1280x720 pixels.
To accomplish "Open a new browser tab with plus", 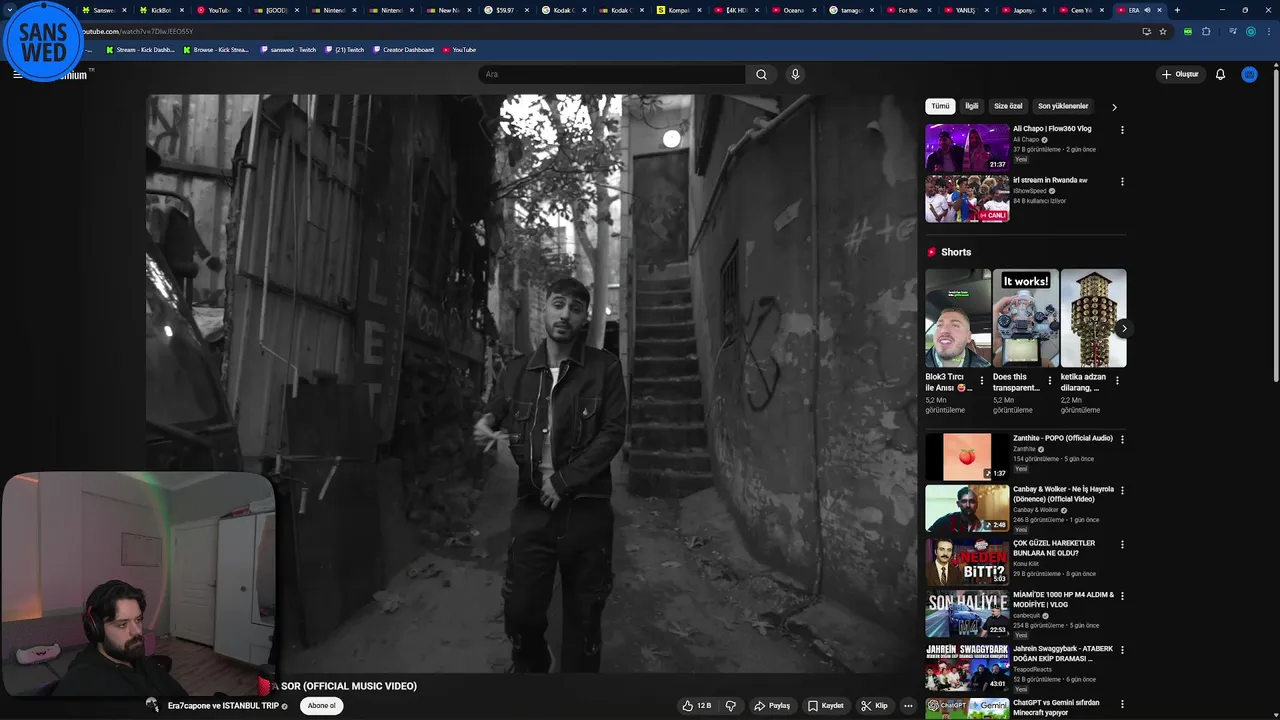I will (x=1177, y=10).
